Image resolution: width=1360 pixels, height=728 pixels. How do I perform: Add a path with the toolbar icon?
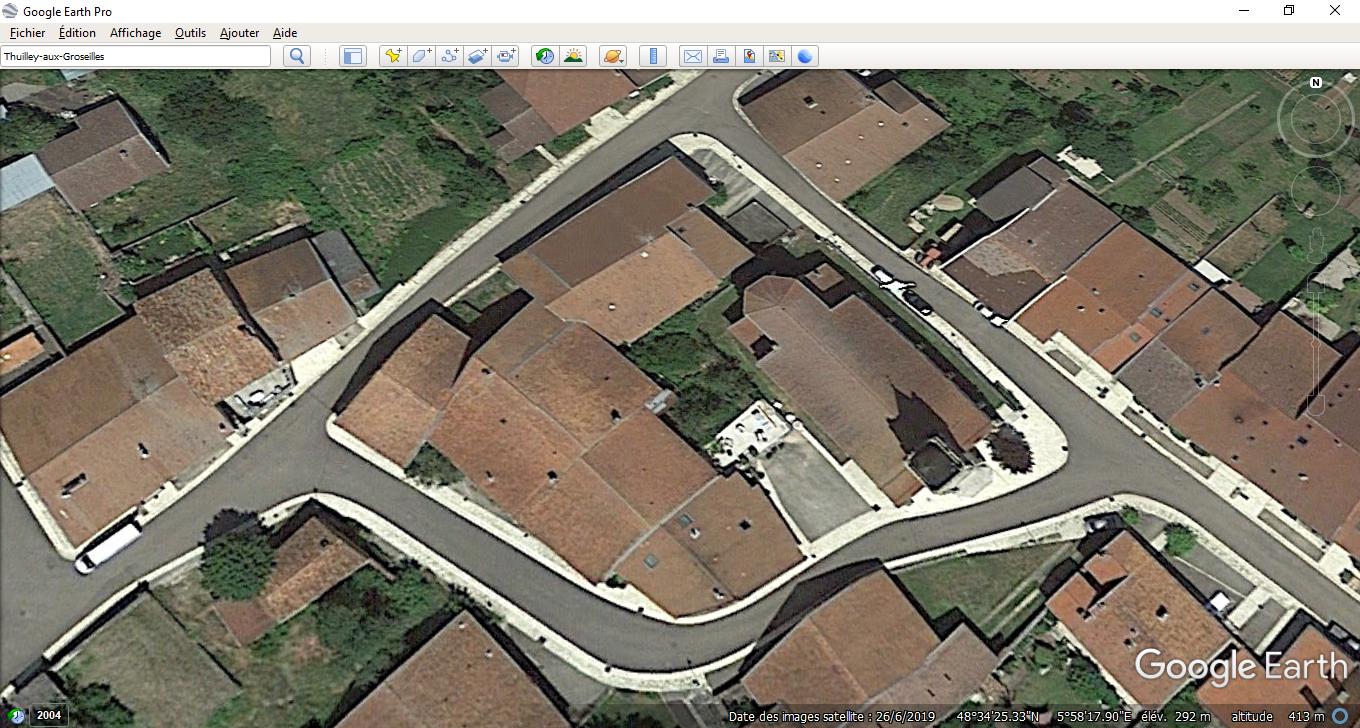[x=449, y=56]
